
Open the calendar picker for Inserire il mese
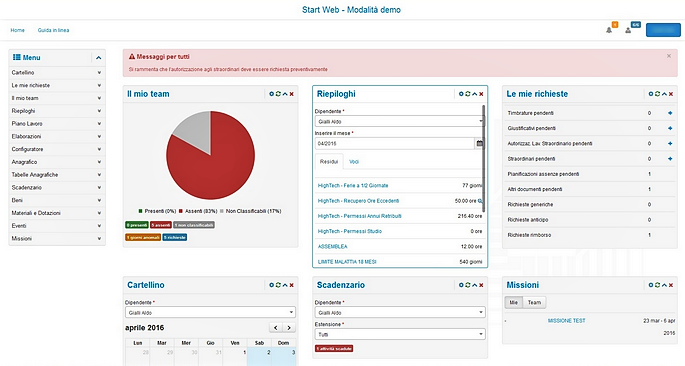coord(479,143)
